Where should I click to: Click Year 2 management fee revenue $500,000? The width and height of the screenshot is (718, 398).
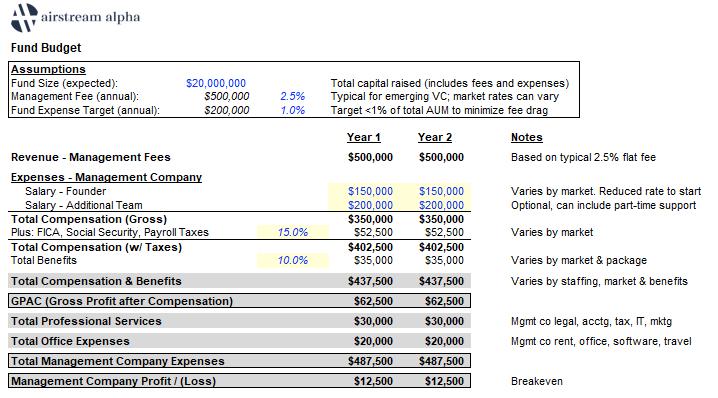click(441, 158)
